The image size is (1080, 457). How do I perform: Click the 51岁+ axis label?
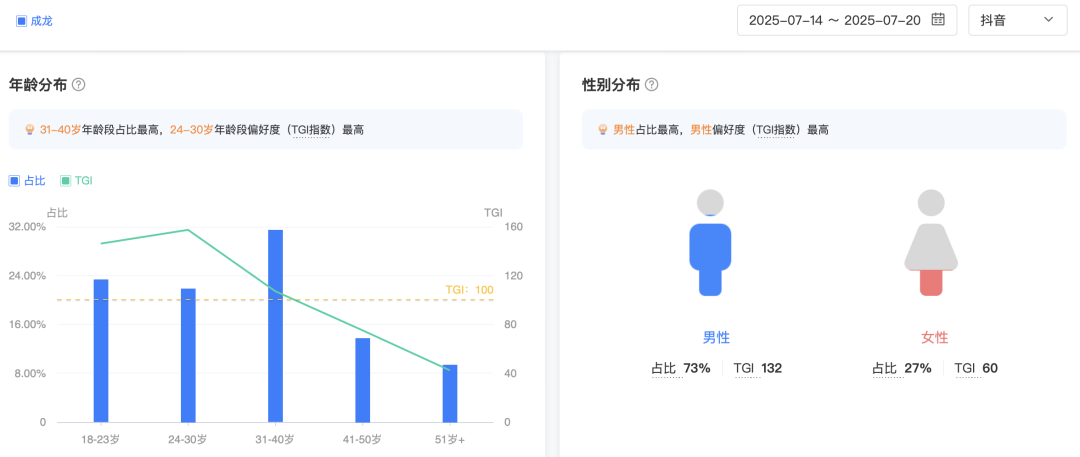pos(450,439)
